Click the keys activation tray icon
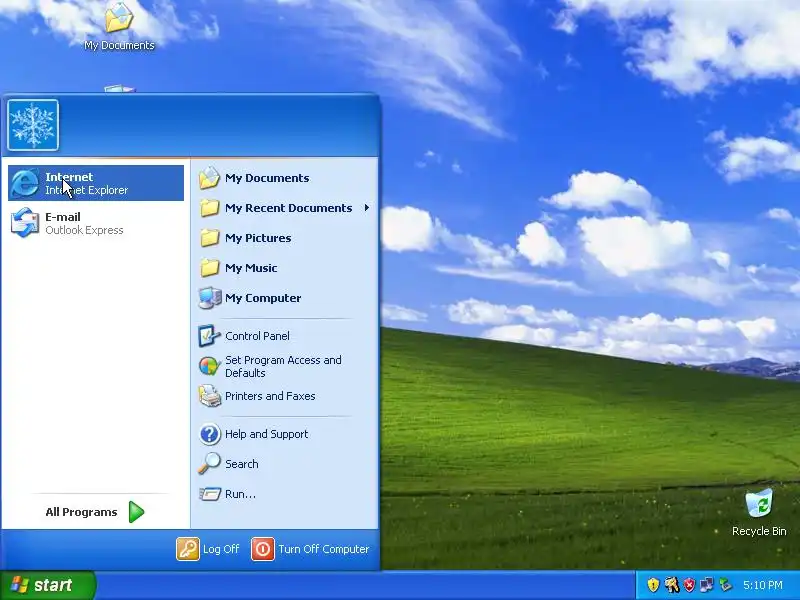Image resolution: width=800 pixels, height=600 pixels. tap(671, 585)
